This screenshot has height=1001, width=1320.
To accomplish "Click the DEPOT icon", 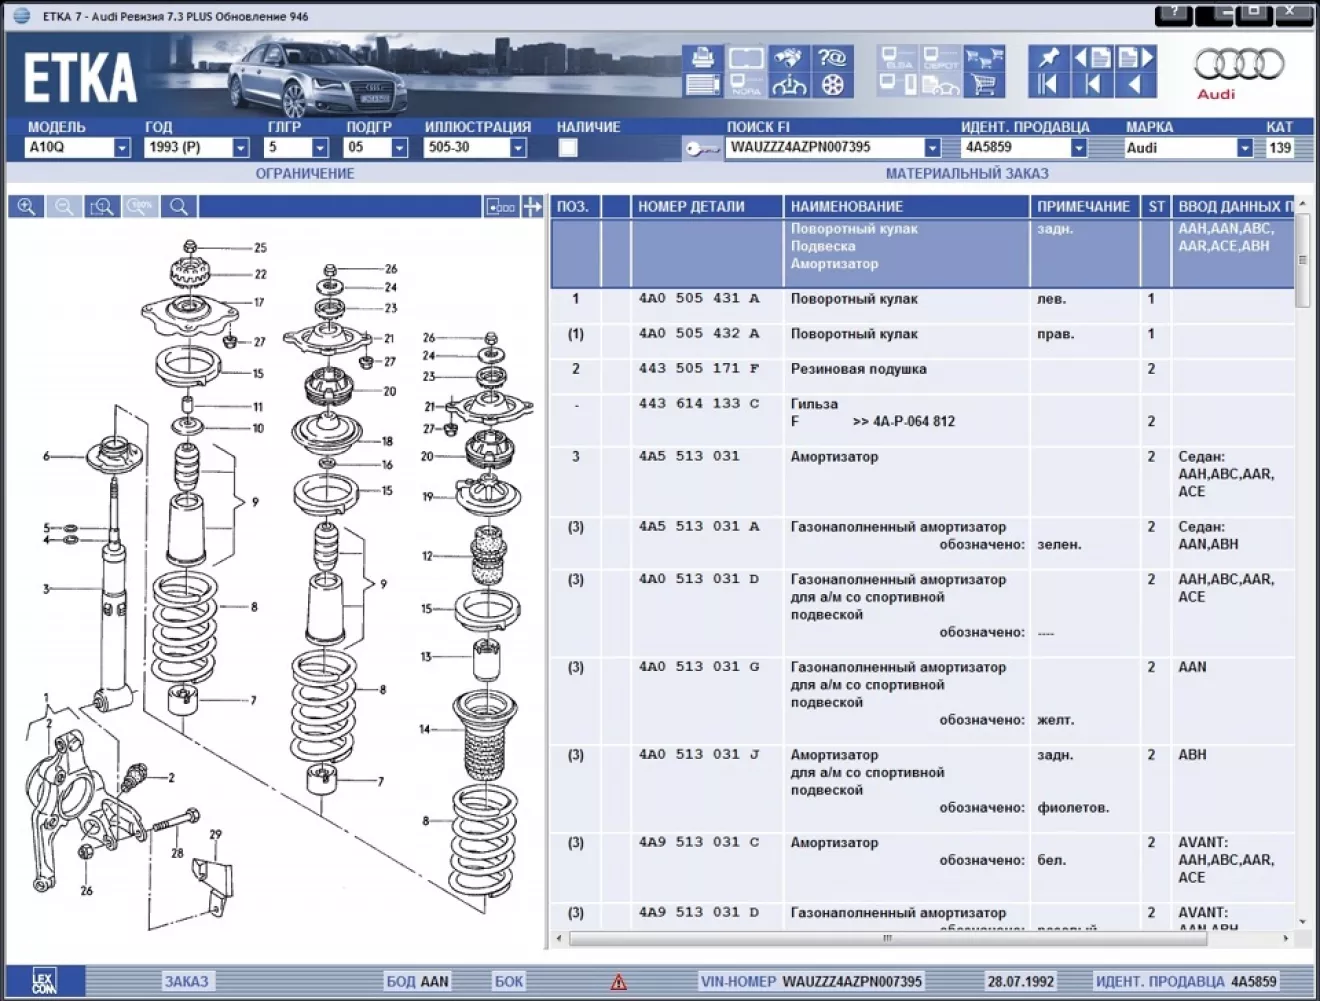I will 940,58.
